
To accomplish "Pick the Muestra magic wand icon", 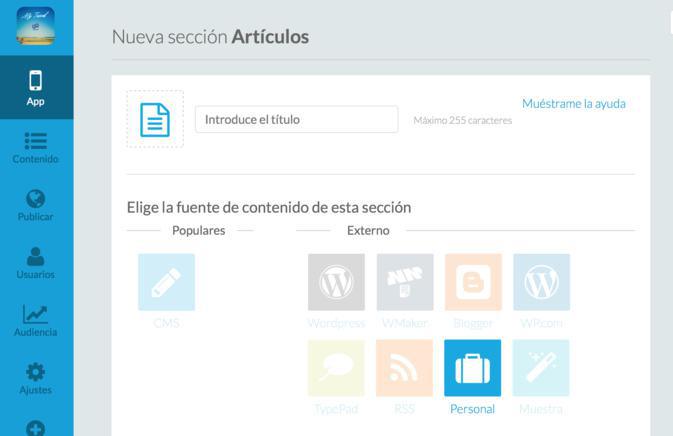I will coord(541,368).
